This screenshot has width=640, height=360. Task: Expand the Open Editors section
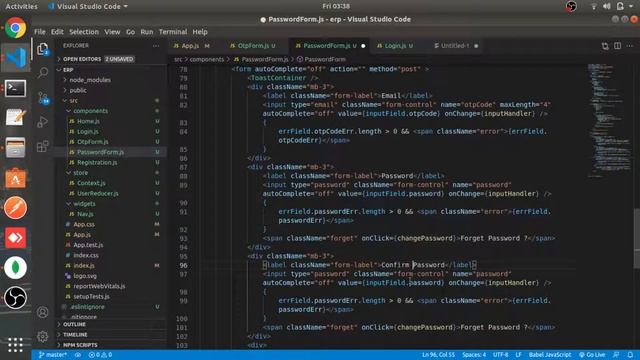111,59
